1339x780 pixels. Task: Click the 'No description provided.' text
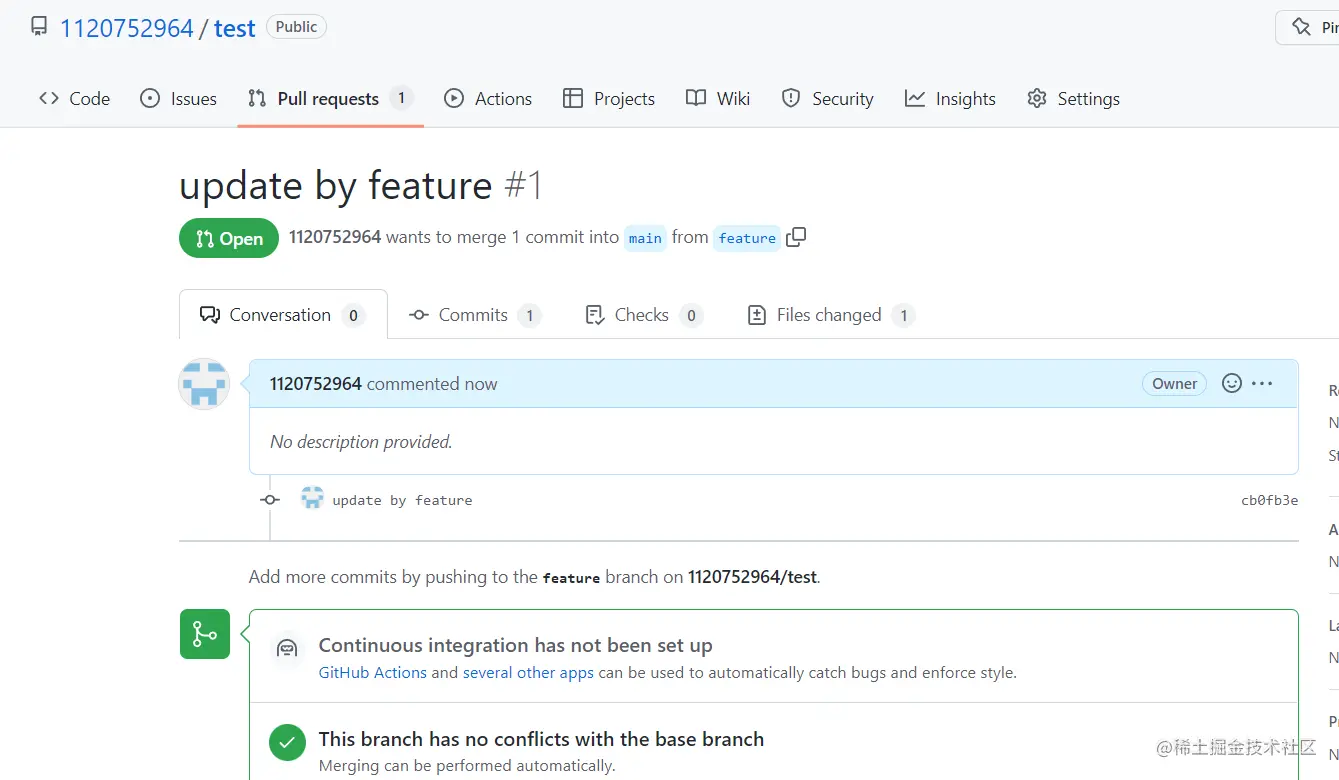pos(361,442)
